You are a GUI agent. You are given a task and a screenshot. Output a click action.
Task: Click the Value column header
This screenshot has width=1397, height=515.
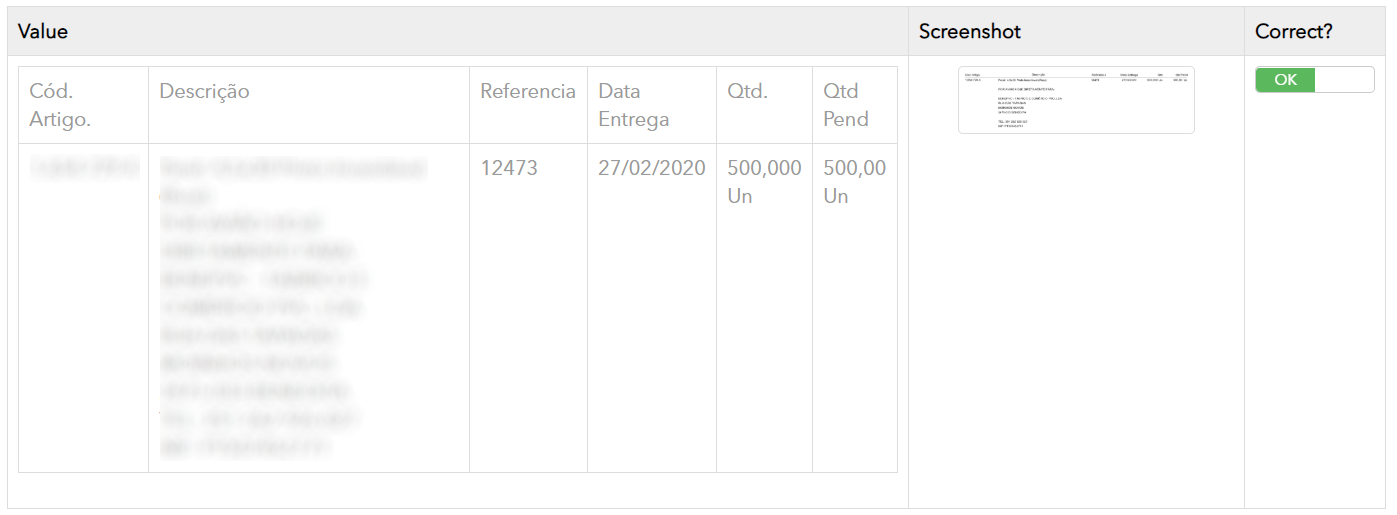(43, 31)
